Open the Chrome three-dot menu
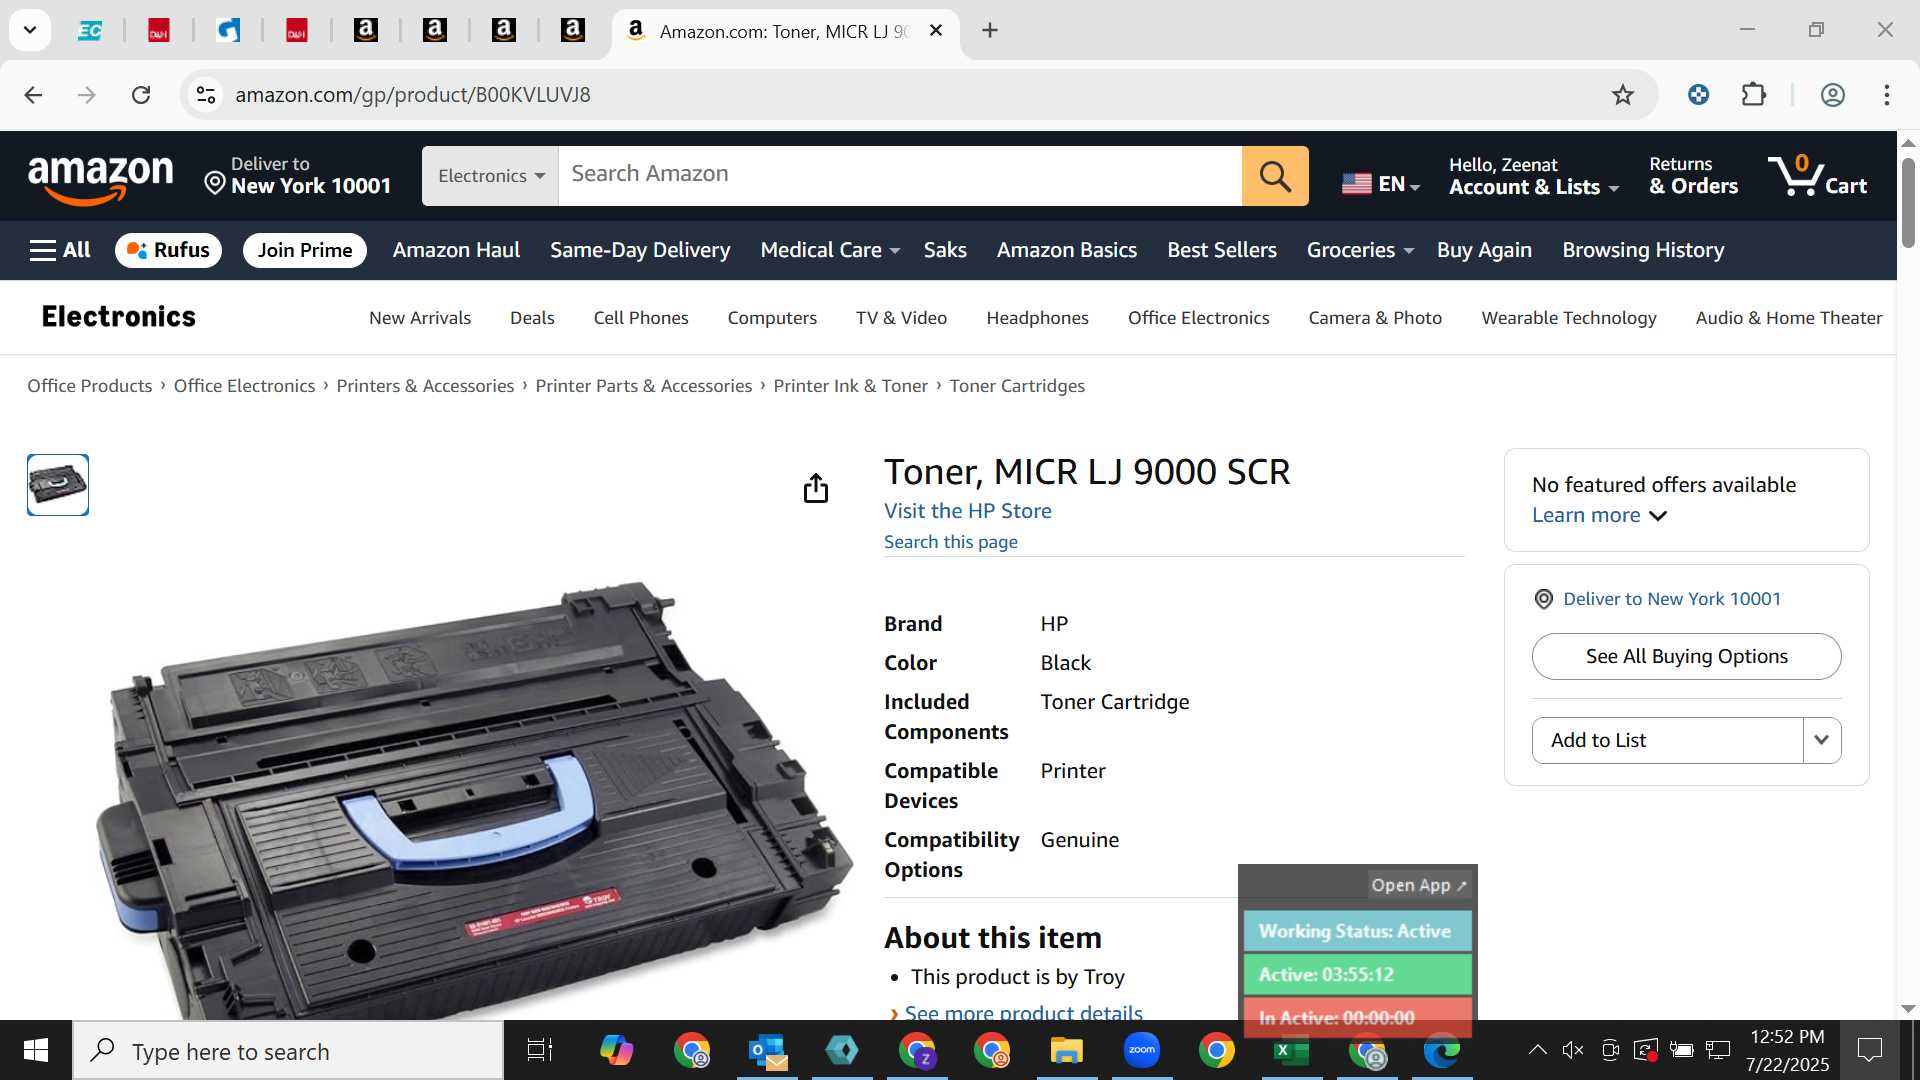The width and height of the screenshot is (1920, 1080). click(x=1887, y=95)
